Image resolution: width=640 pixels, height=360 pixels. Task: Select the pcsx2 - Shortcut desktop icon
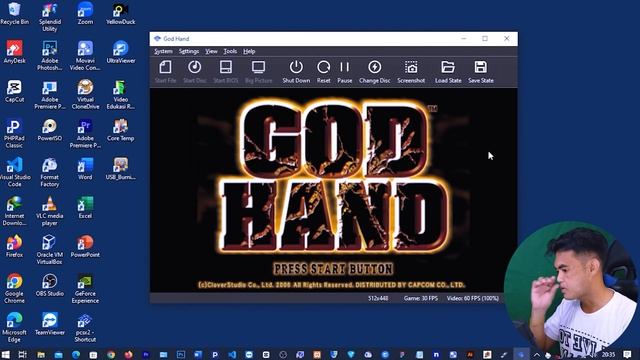pyautogui.click(x=85, y=327)
